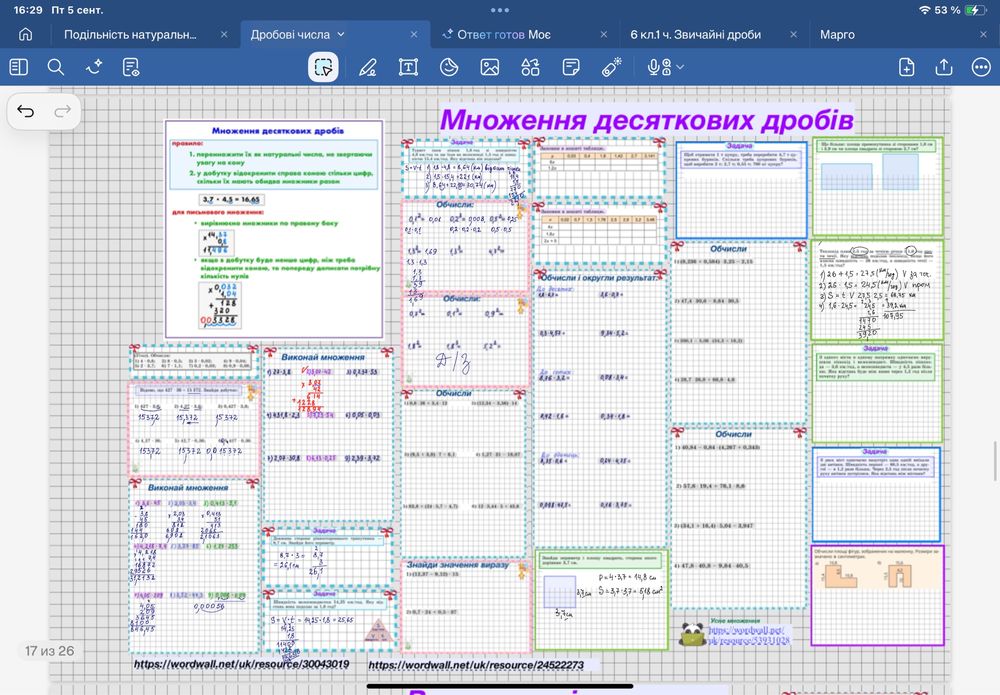
Task: Open the search magnifier tool
Action: point(55,67)
